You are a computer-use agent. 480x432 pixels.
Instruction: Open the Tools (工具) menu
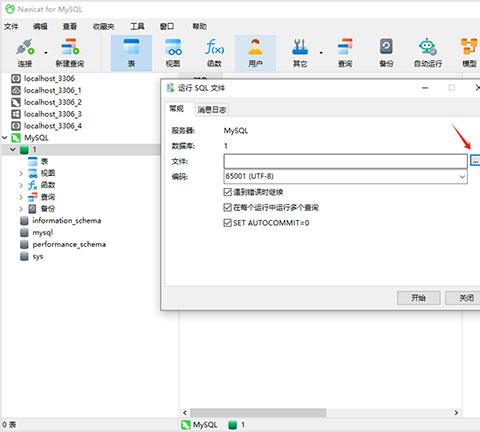[x=137, y=26]
